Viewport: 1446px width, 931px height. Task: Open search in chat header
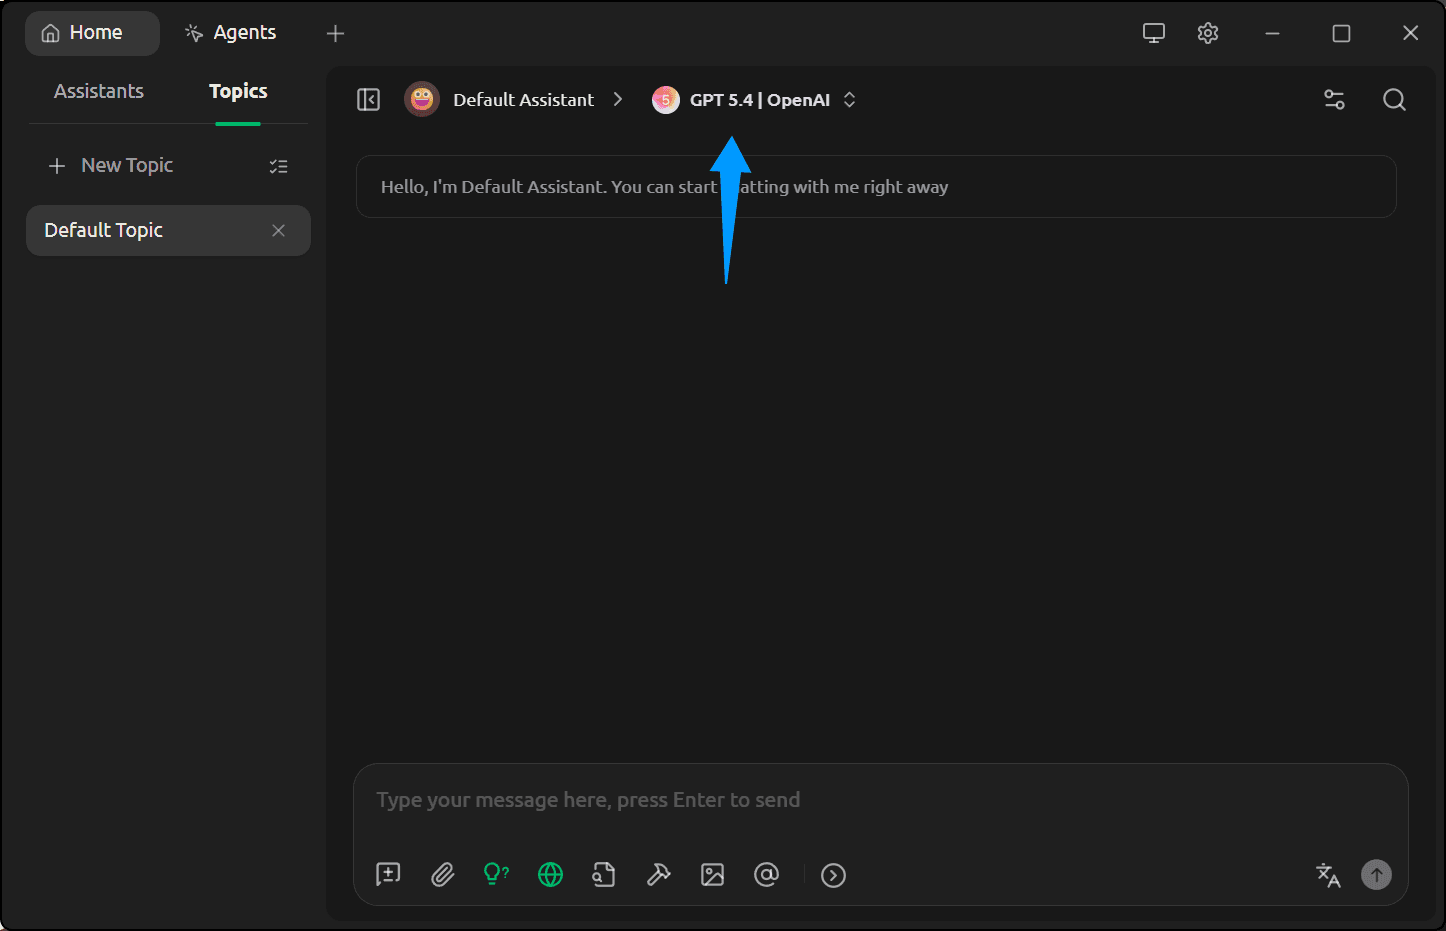[x=1394, y=100]
